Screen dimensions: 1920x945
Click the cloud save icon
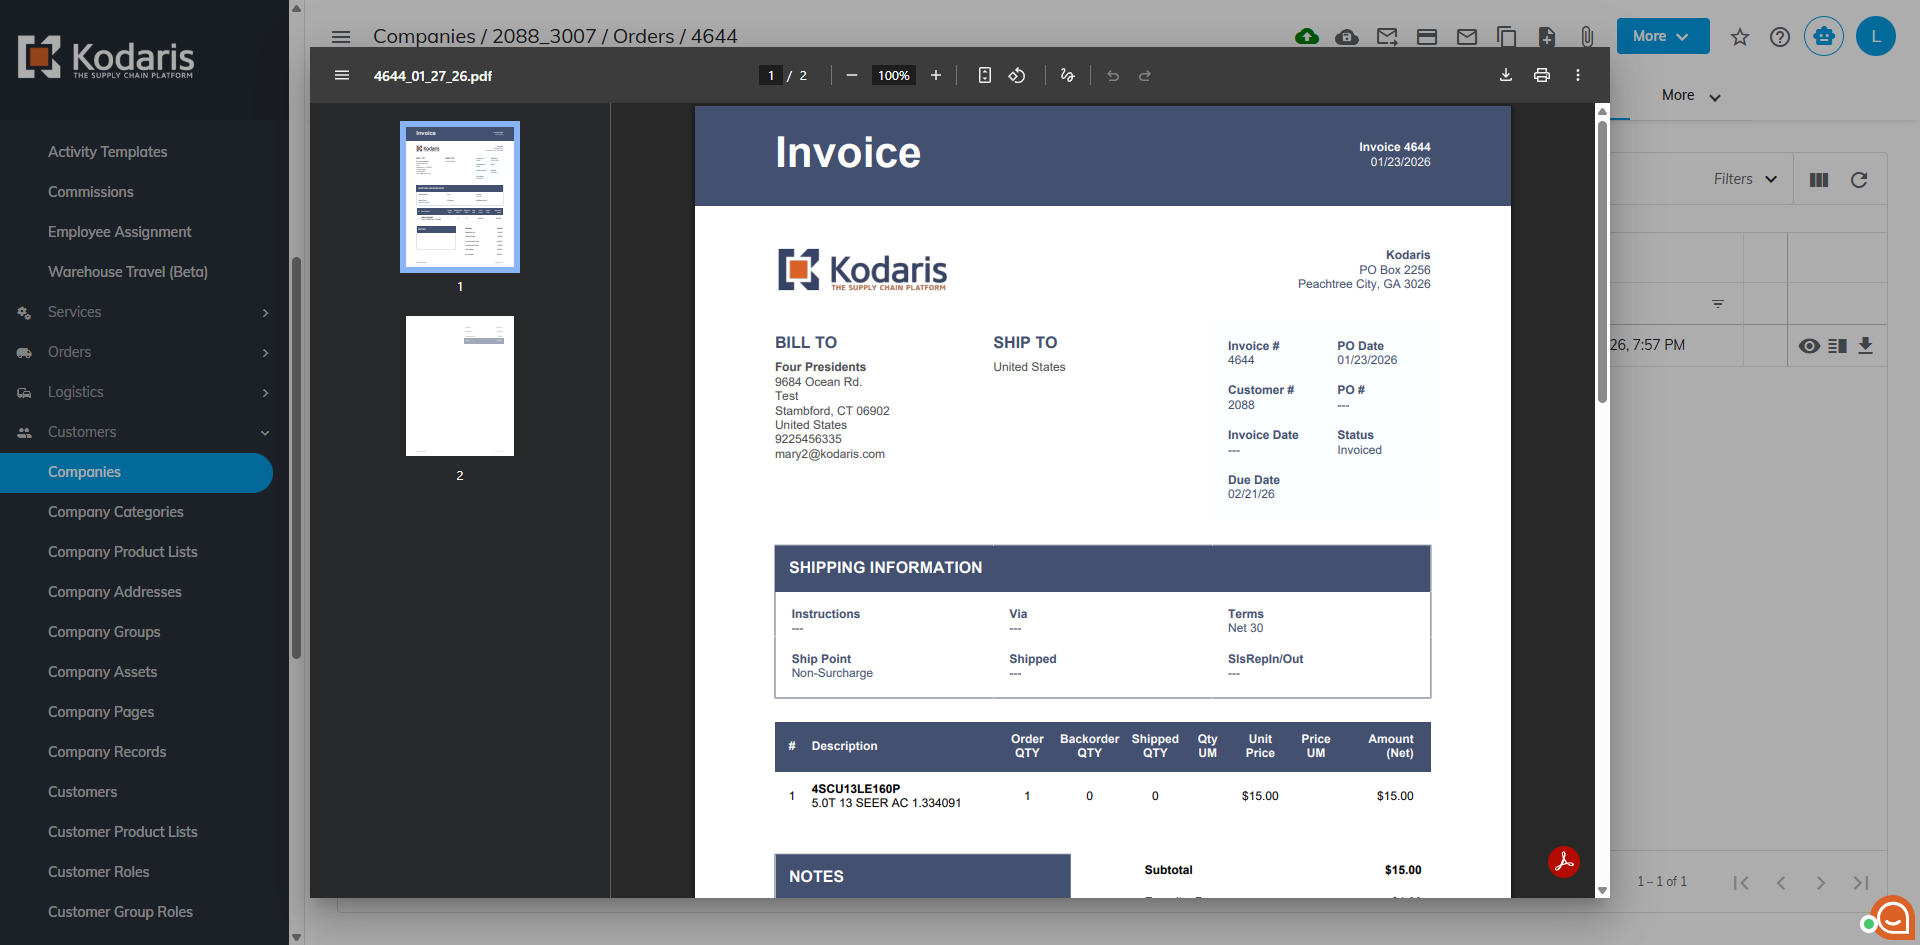(1347, 37)
